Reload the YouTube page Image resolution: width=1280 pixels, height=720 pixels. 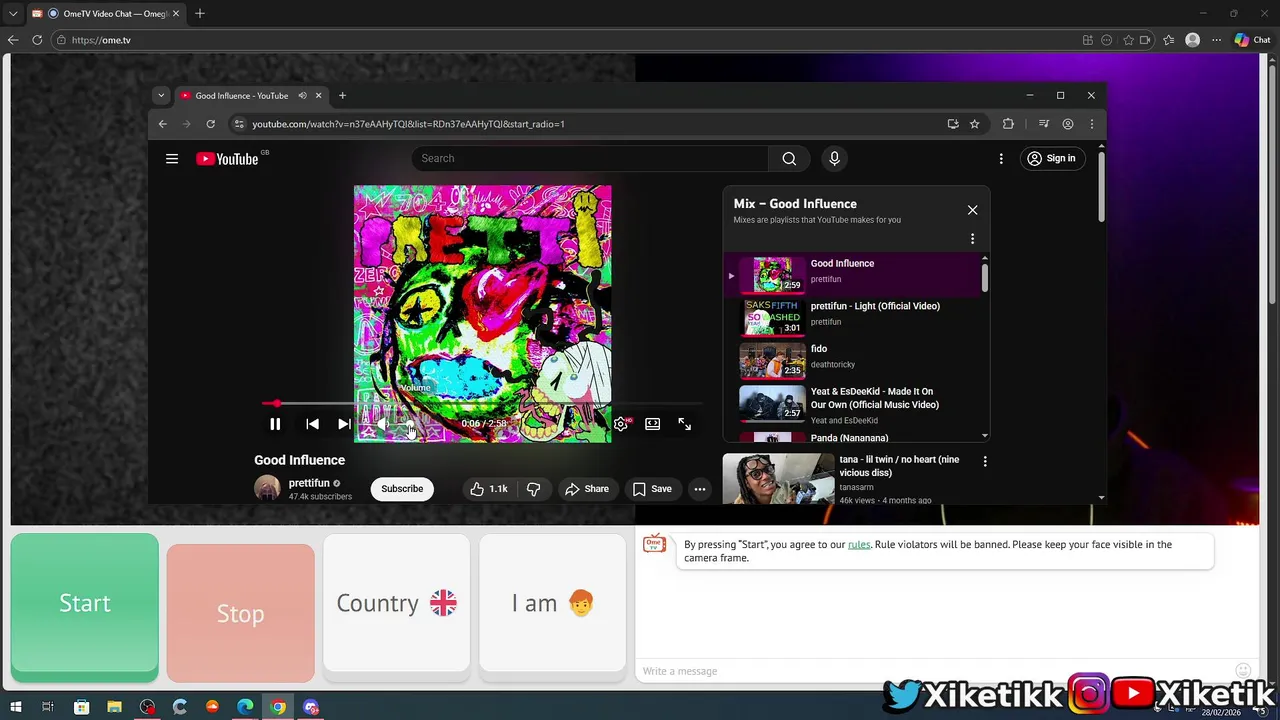(x=210, y=124)
